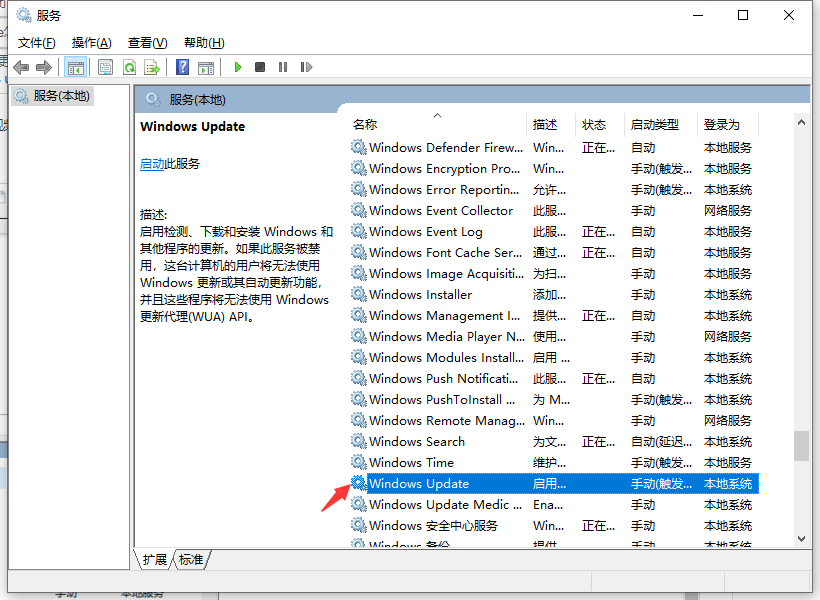
Task: Click the vertical scrollbar down arrow
Action: pos(801,538)
